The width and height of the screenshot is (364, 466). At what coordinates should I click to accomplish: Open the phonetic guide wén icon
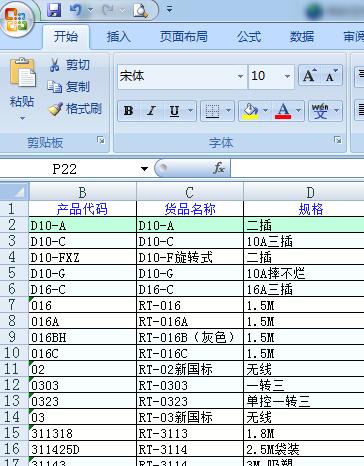tap(319, 111)
